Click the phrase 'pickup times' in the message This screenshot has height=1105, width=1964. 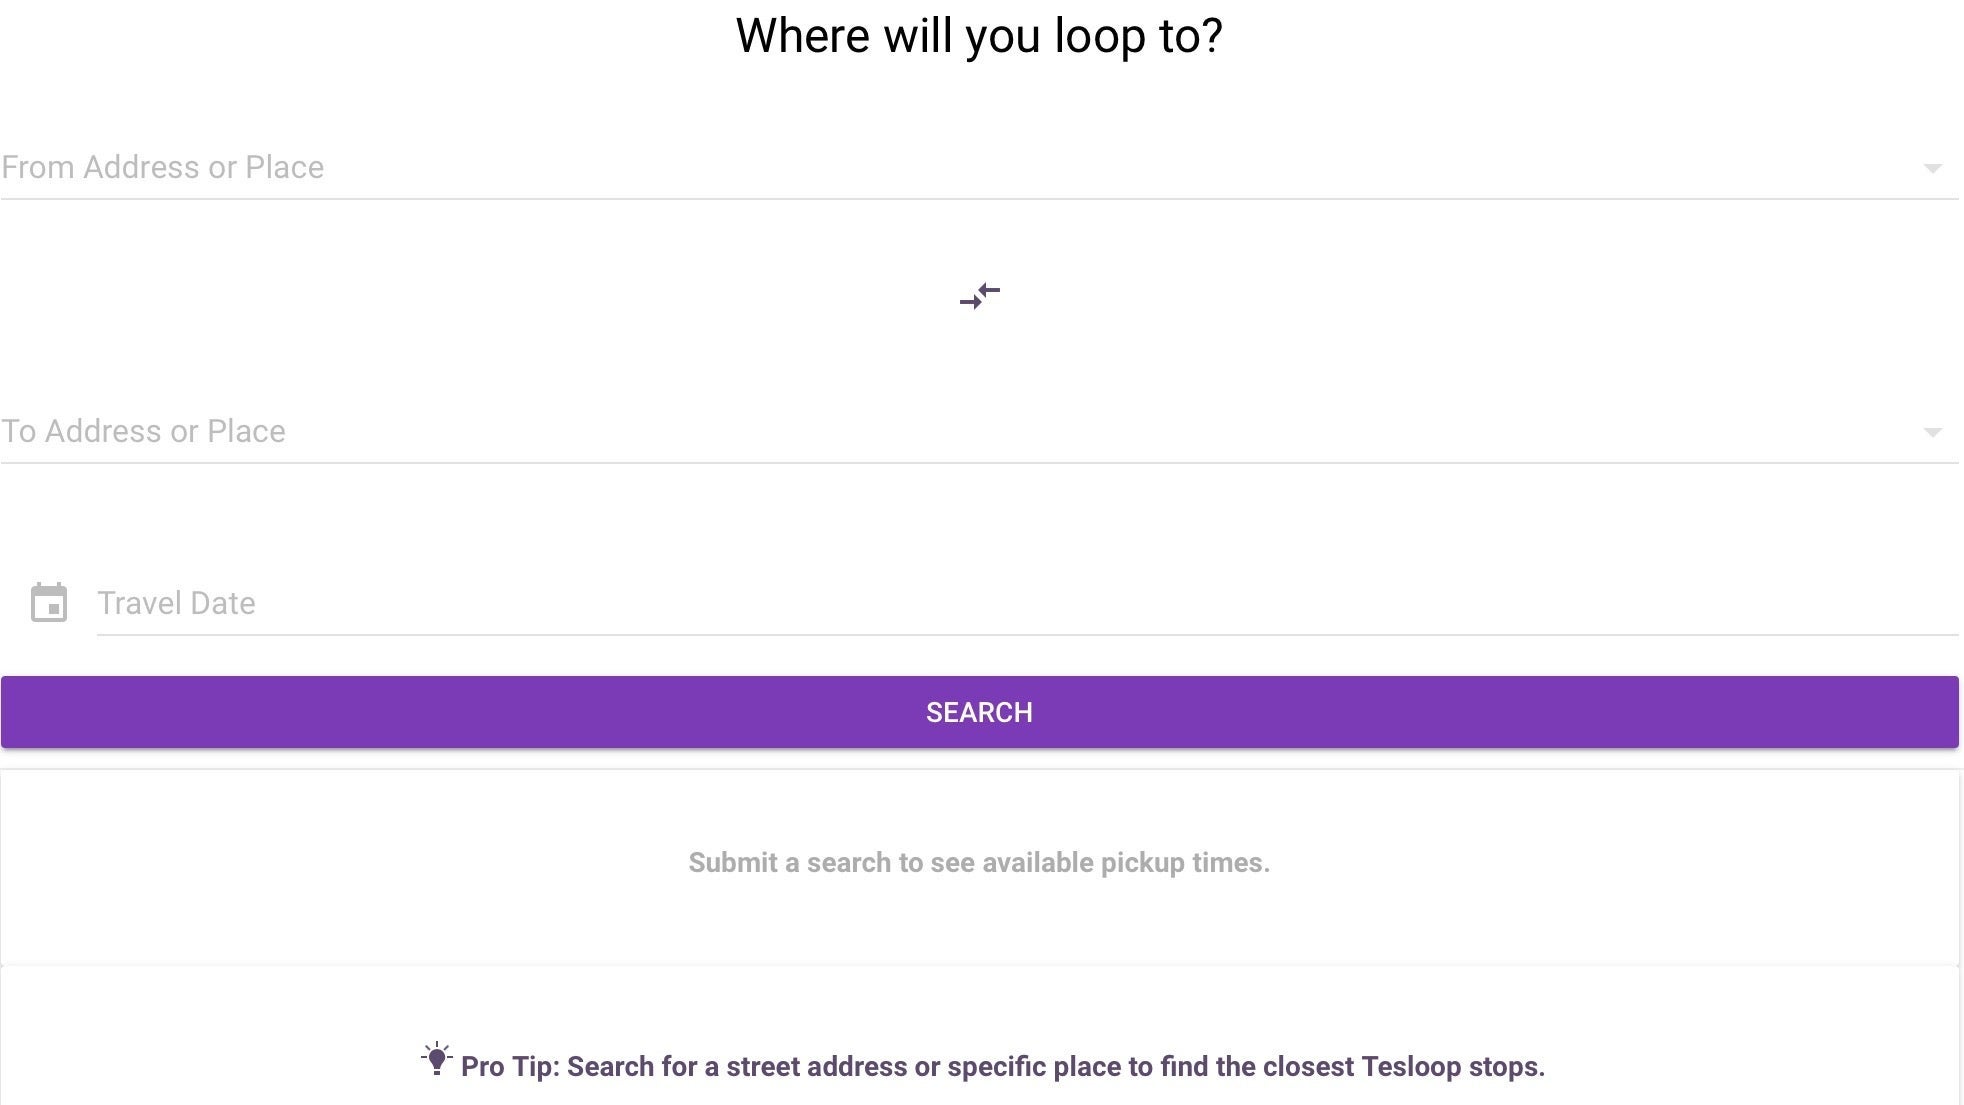point(1185,863)
